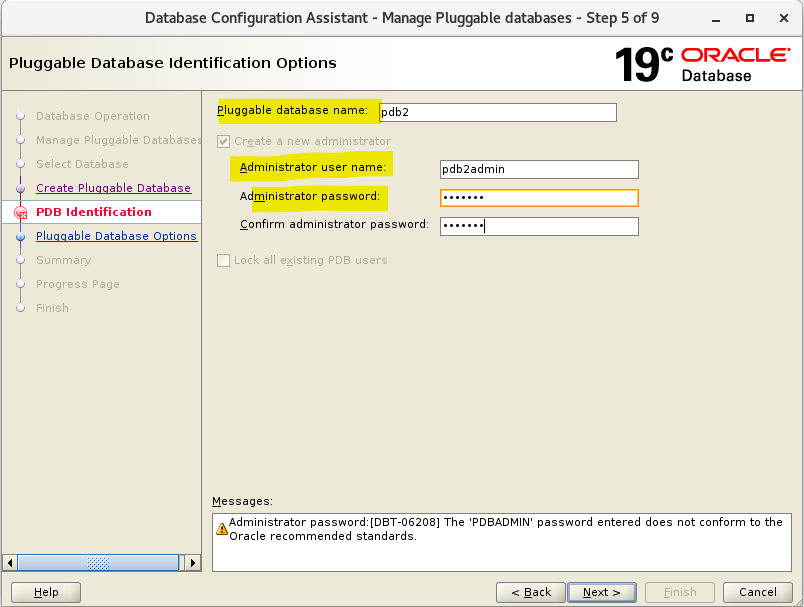The height and width of the screenshot is (607, 804).
Task: Click Database Operation step label
Action: tap(93, 116)
